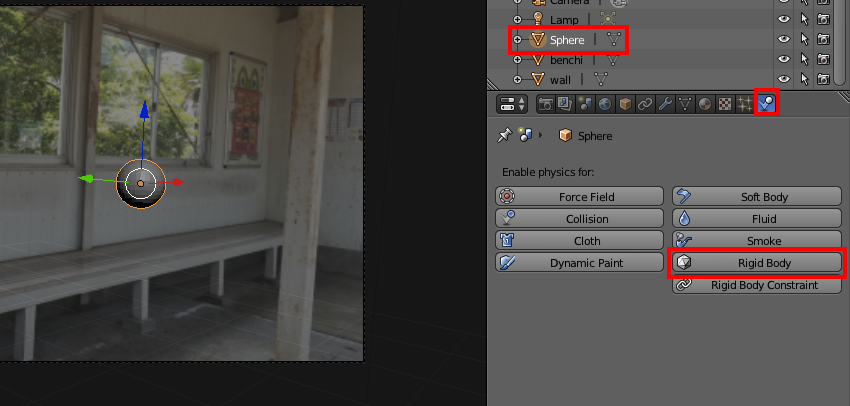Select the benchi name in the outliner
This screenshot has width=850, height=406.
pos(566,60)
